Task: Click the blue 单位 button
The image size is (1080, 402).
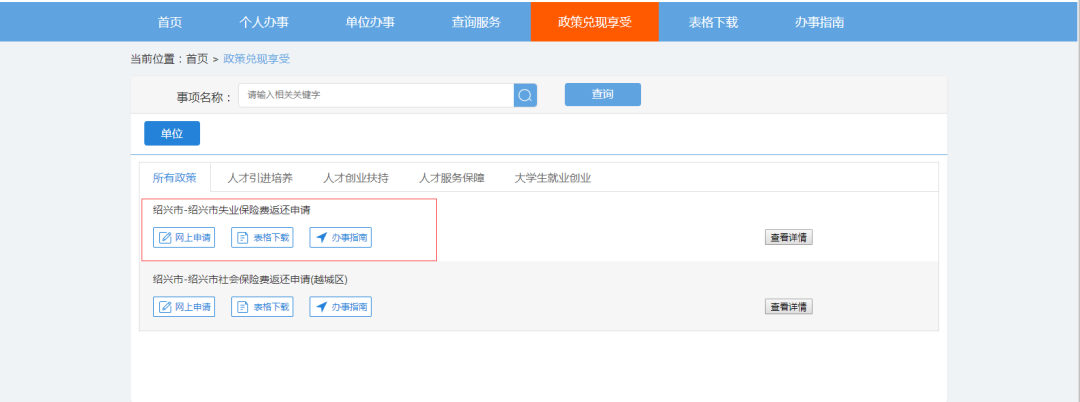Action: point(172,134)
